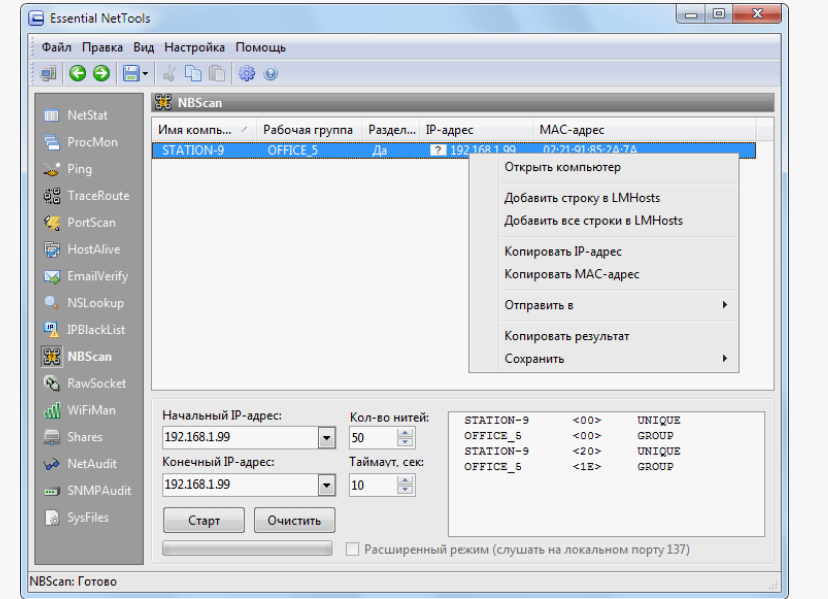This screenshot has height=599, width=828.
Task: Open the RawSocket tool
Action: click(84, 383)
